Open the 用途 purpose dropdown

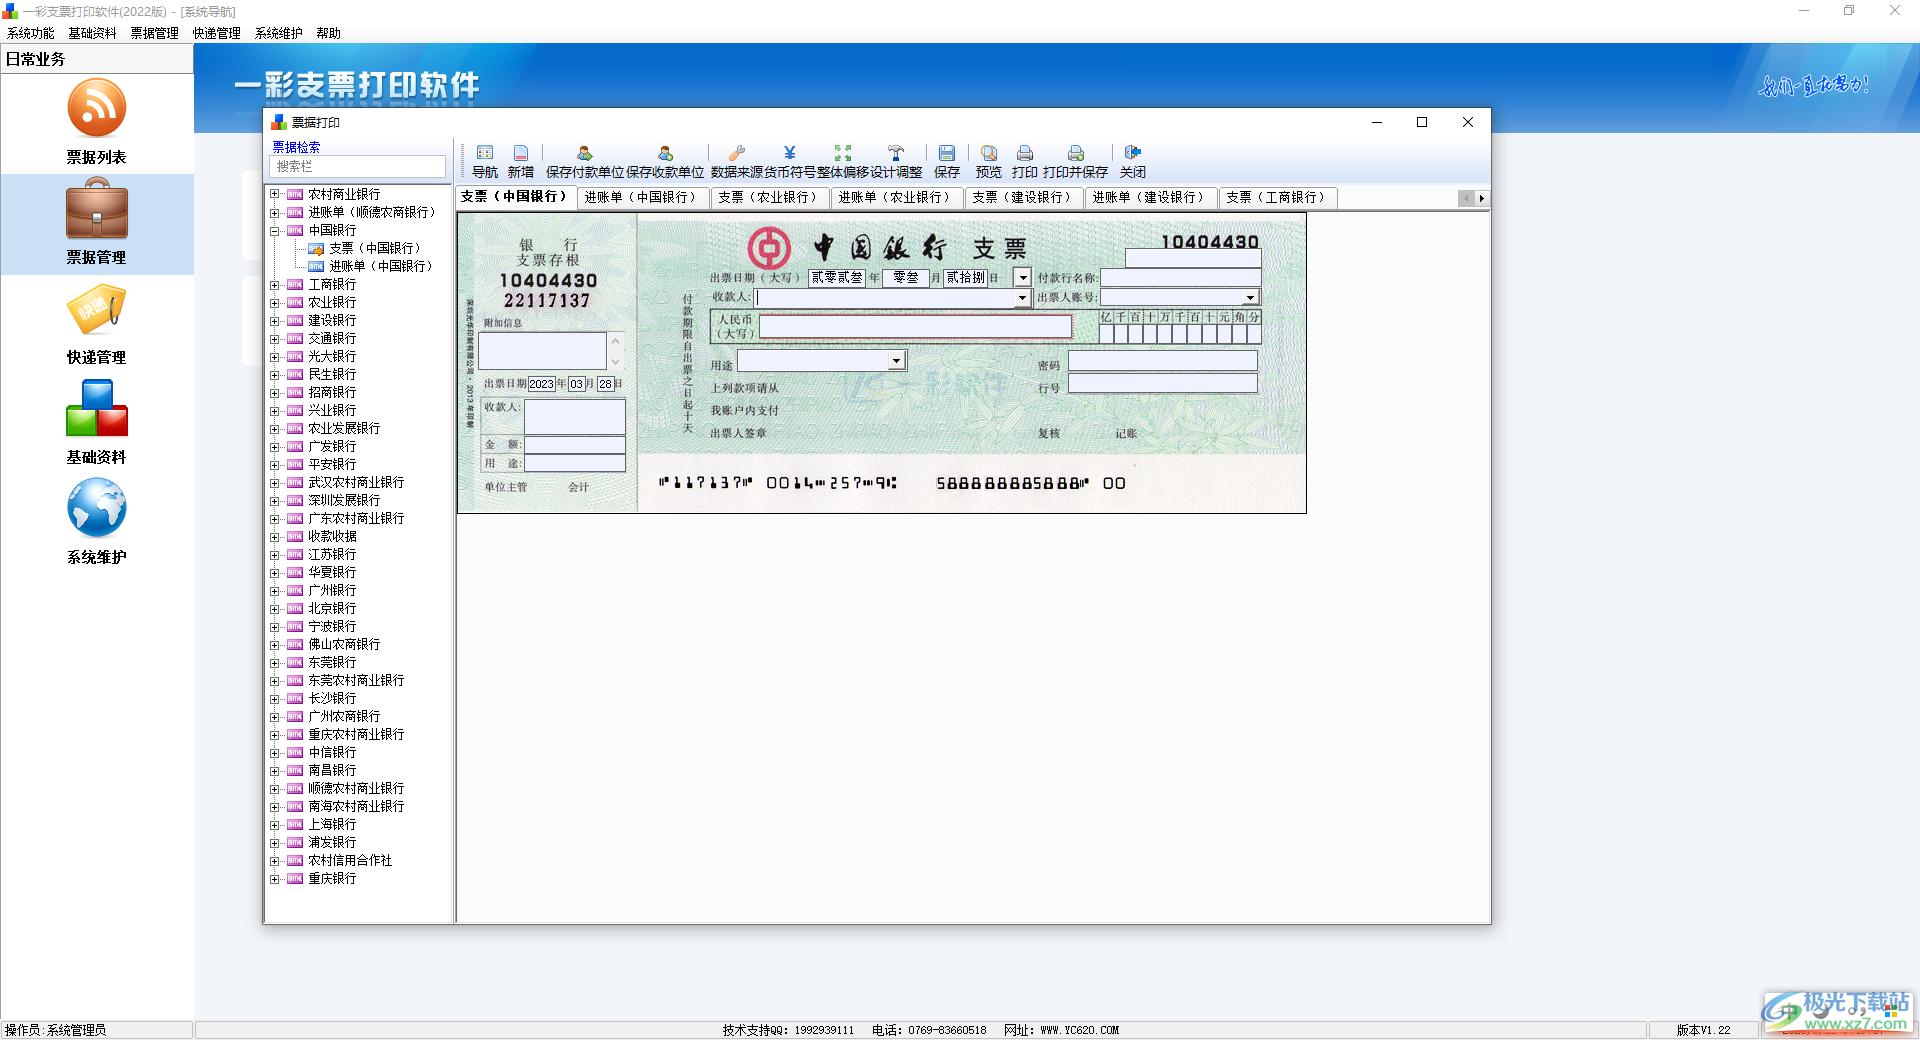(896, 361)
